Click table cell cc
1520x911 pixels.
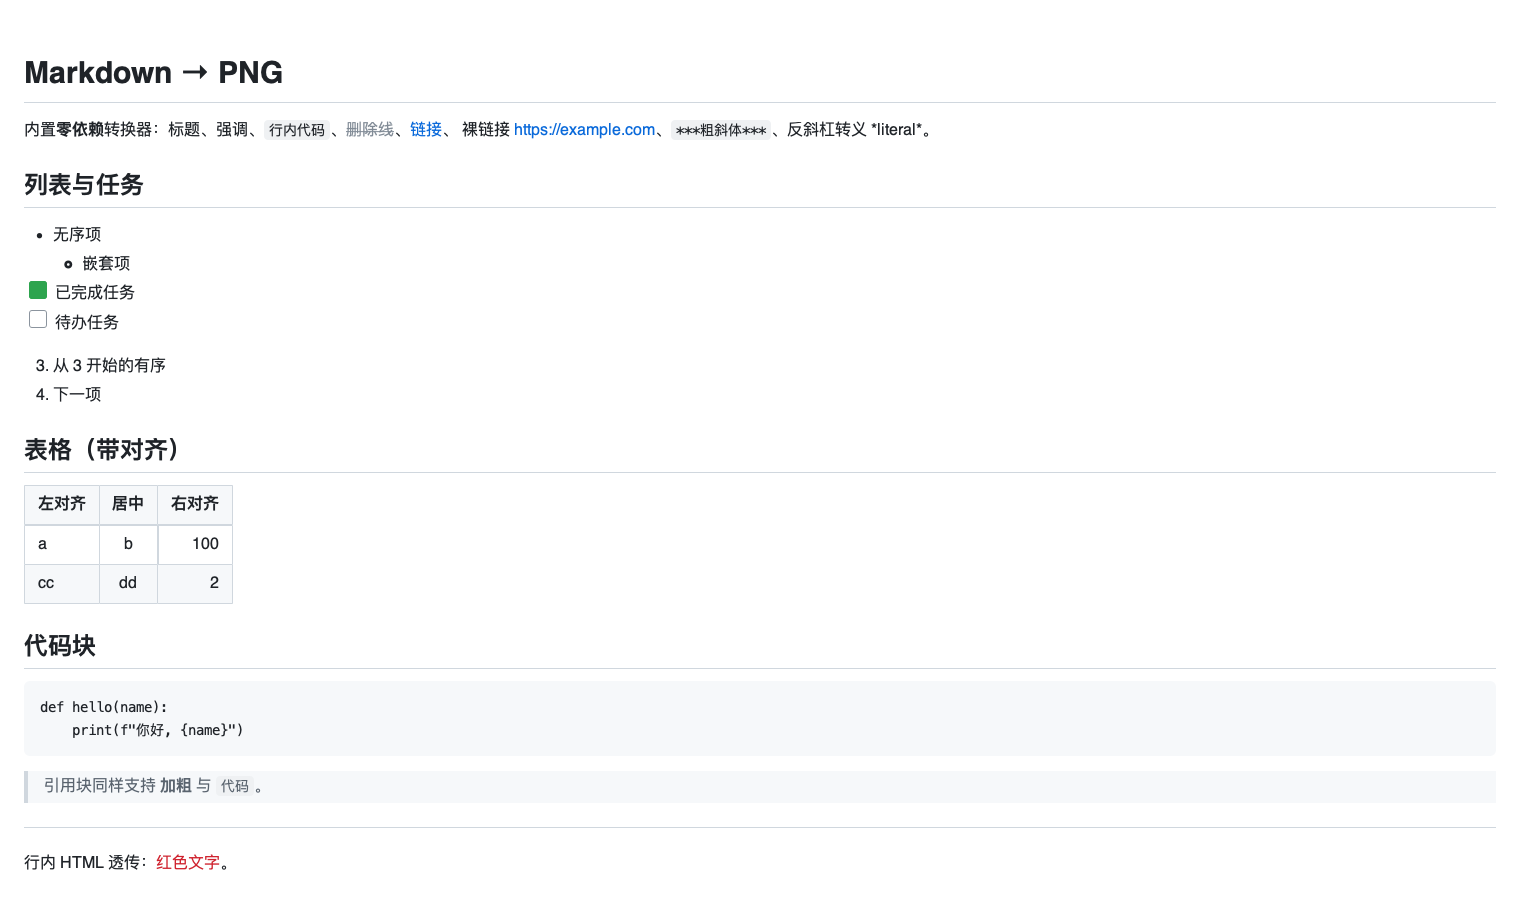tap(62, 583)
